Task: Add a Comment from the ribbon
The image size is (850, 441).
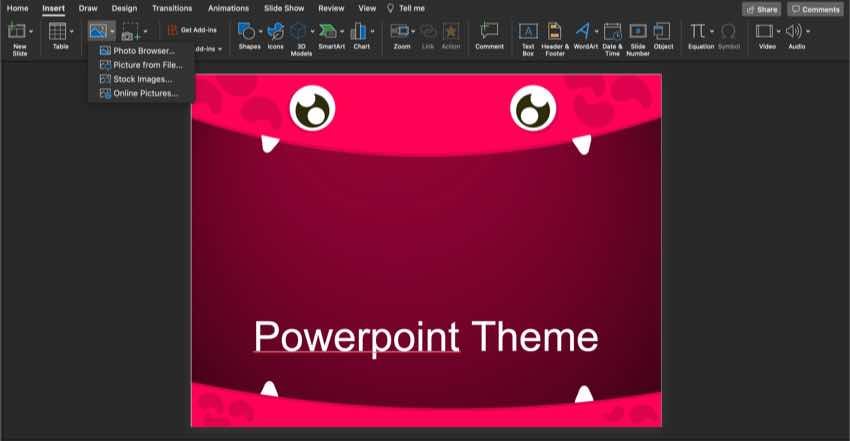Action: click(489, 31)
